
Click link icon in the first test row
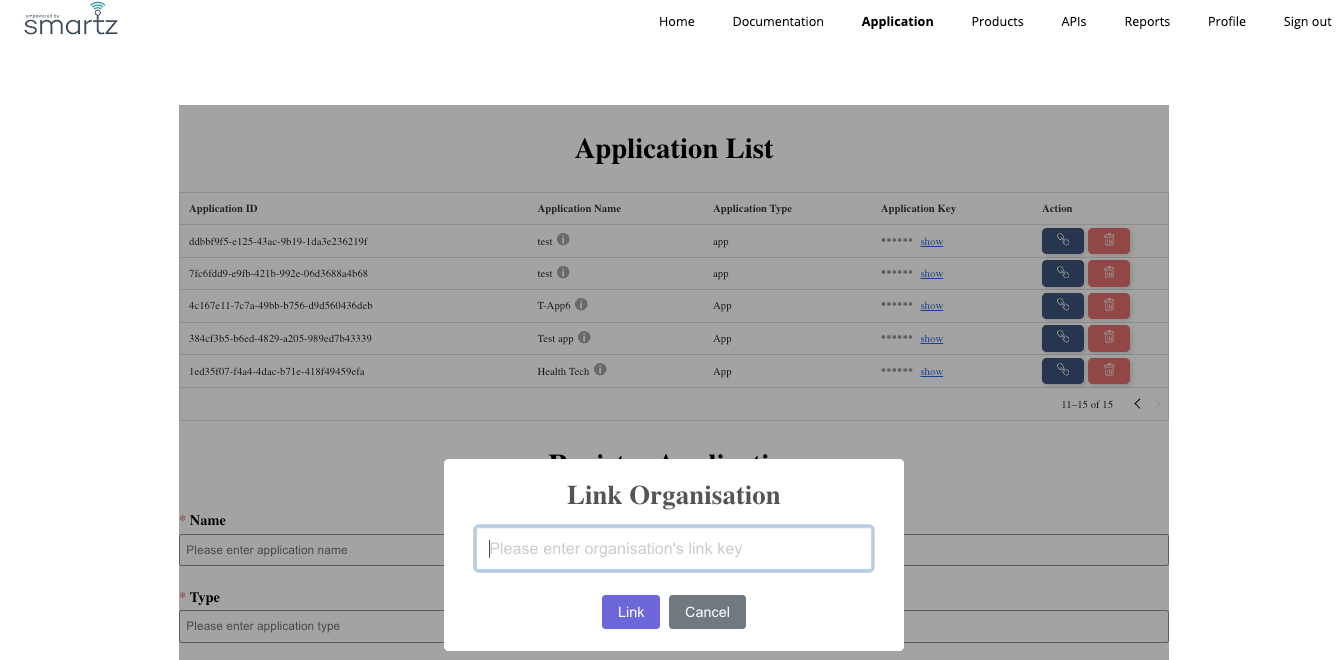click(x=1062, y=241)
